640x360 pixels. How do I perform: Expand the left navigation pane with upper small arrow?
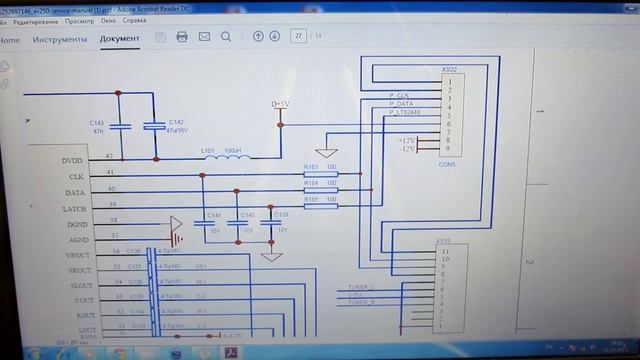coord(27,121)
